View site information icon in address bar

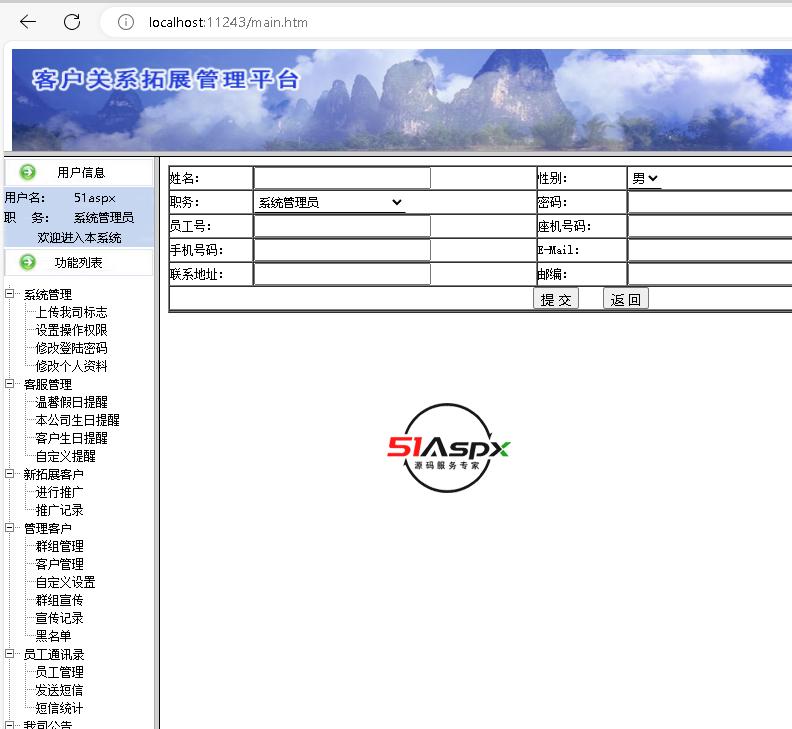pyautogui.click(x=126, y=22)
